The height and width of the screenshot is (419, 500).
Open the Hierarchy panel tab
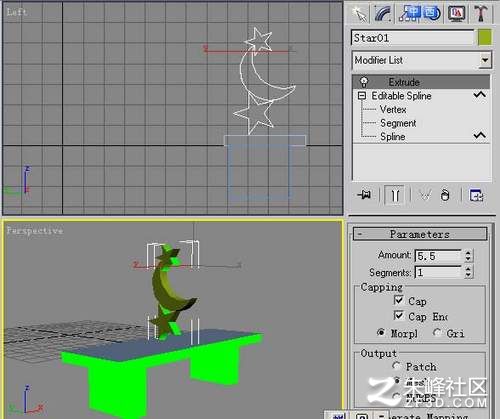click(419, 14)
